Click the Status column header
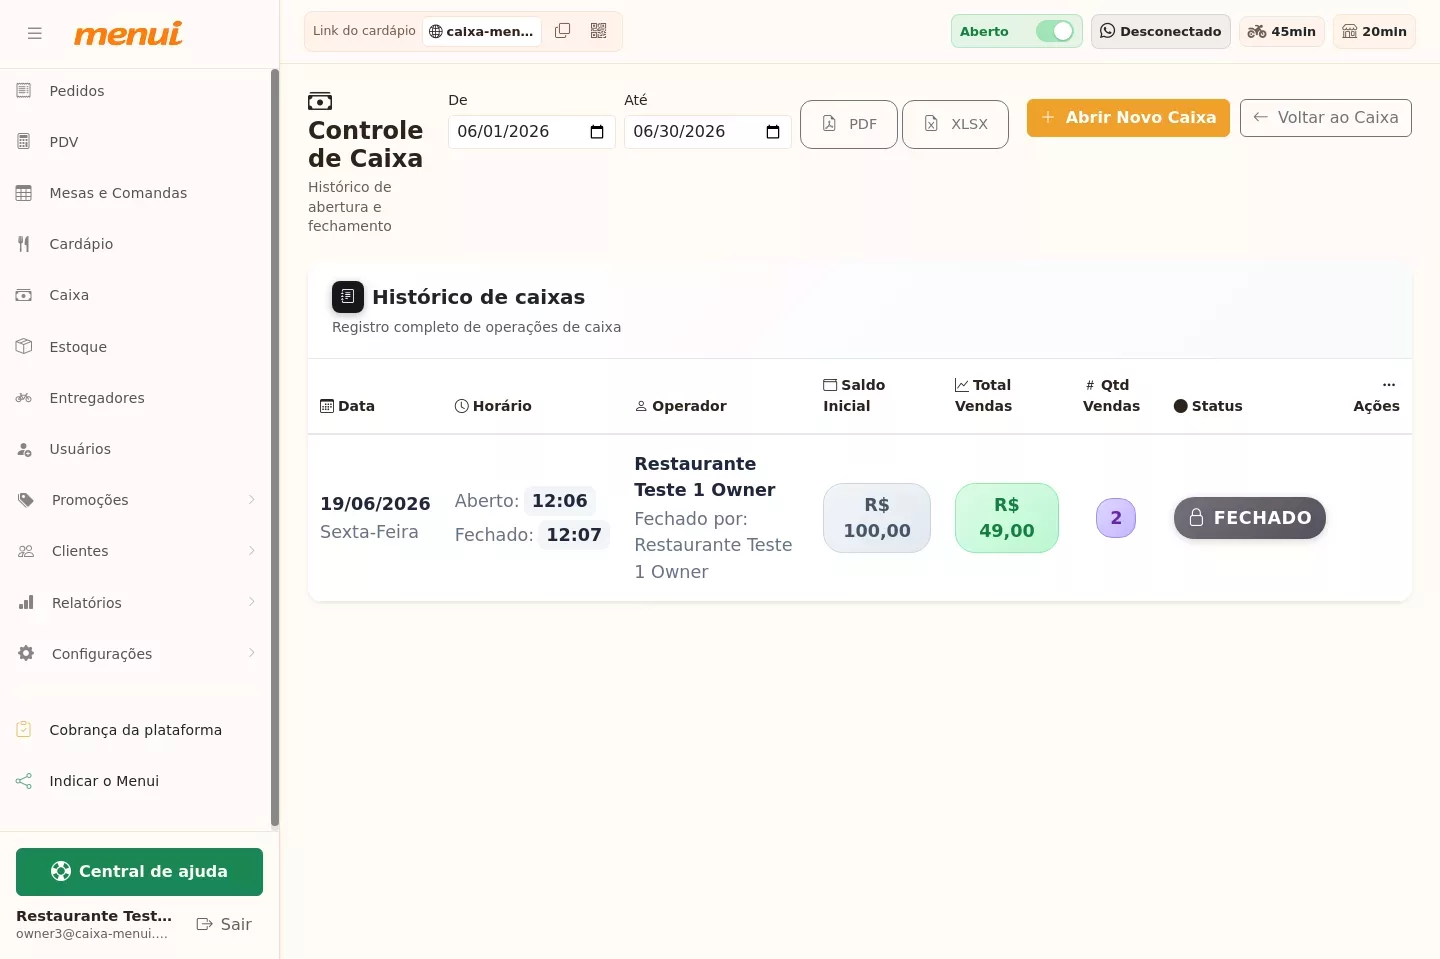 [x=1208, y=406]
